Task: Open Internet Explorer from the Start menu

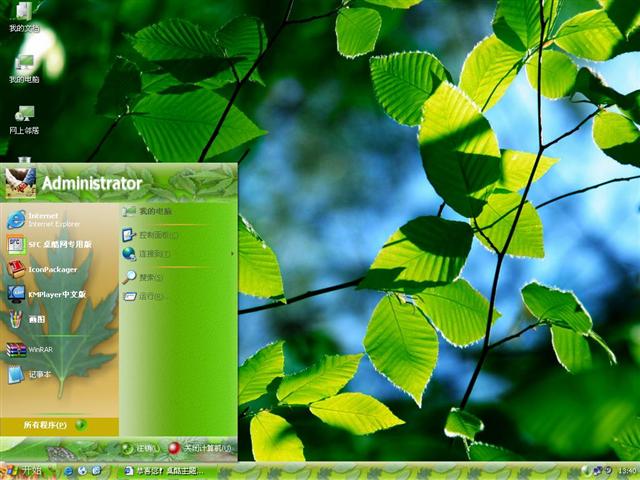Action: (44, 220)
